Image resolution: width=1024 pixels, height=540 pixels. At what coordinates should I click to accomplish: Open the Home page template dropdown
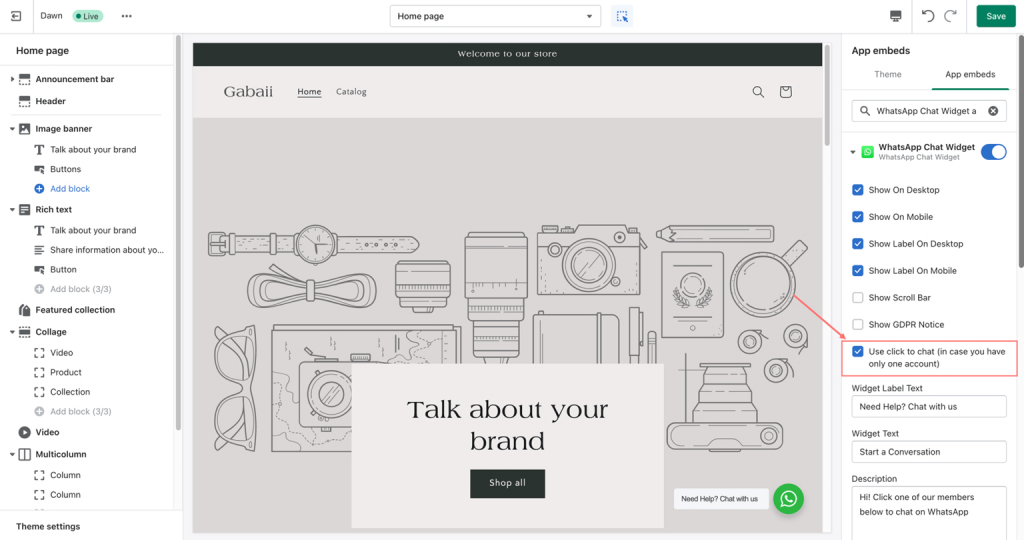point(495,16)
